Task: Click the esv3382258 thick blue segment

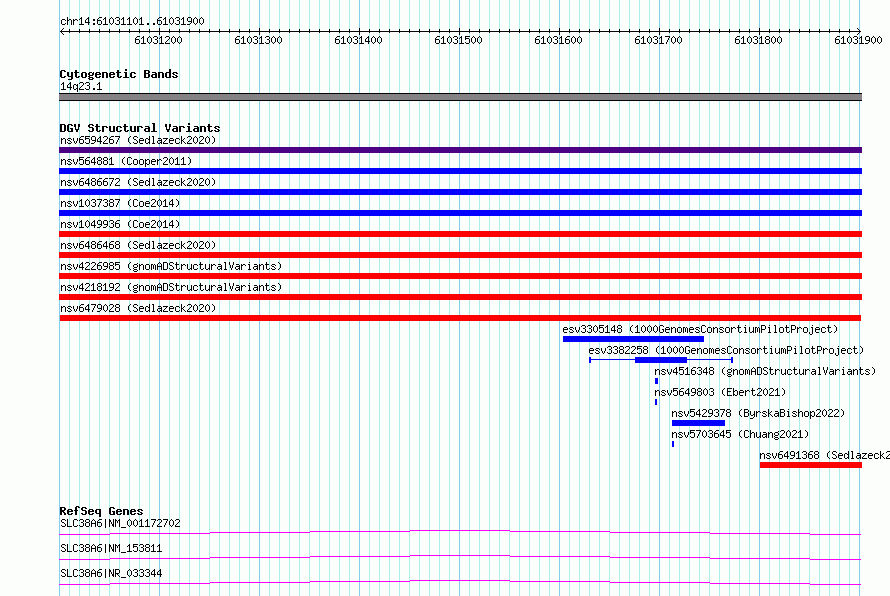Action: point(661,360)
